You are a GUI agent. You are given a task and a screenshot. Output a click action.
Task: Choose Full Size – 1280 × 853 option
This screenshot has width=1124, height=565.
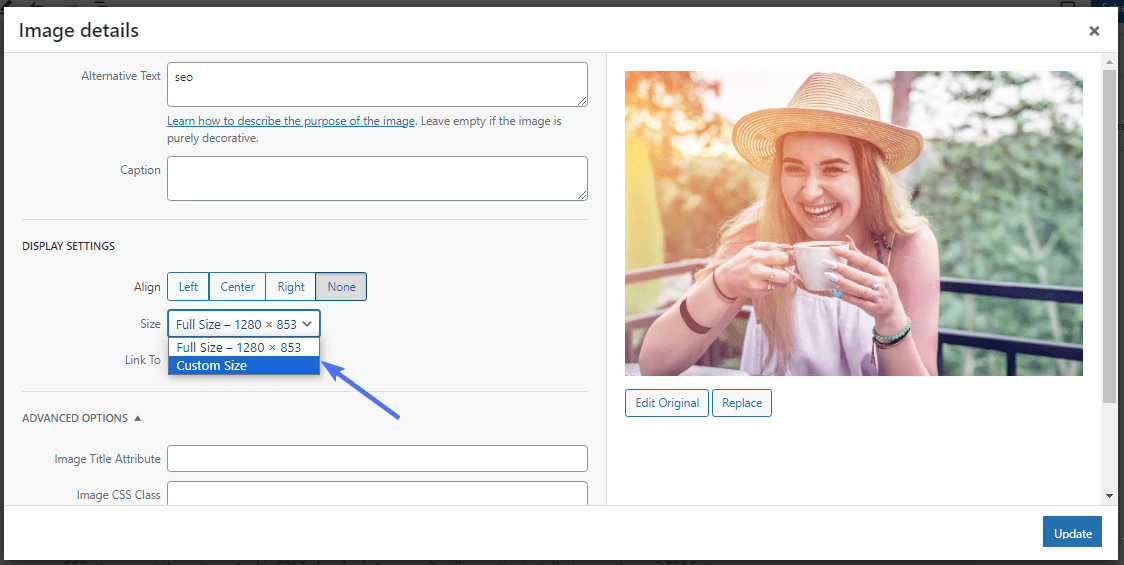(244, 347)
